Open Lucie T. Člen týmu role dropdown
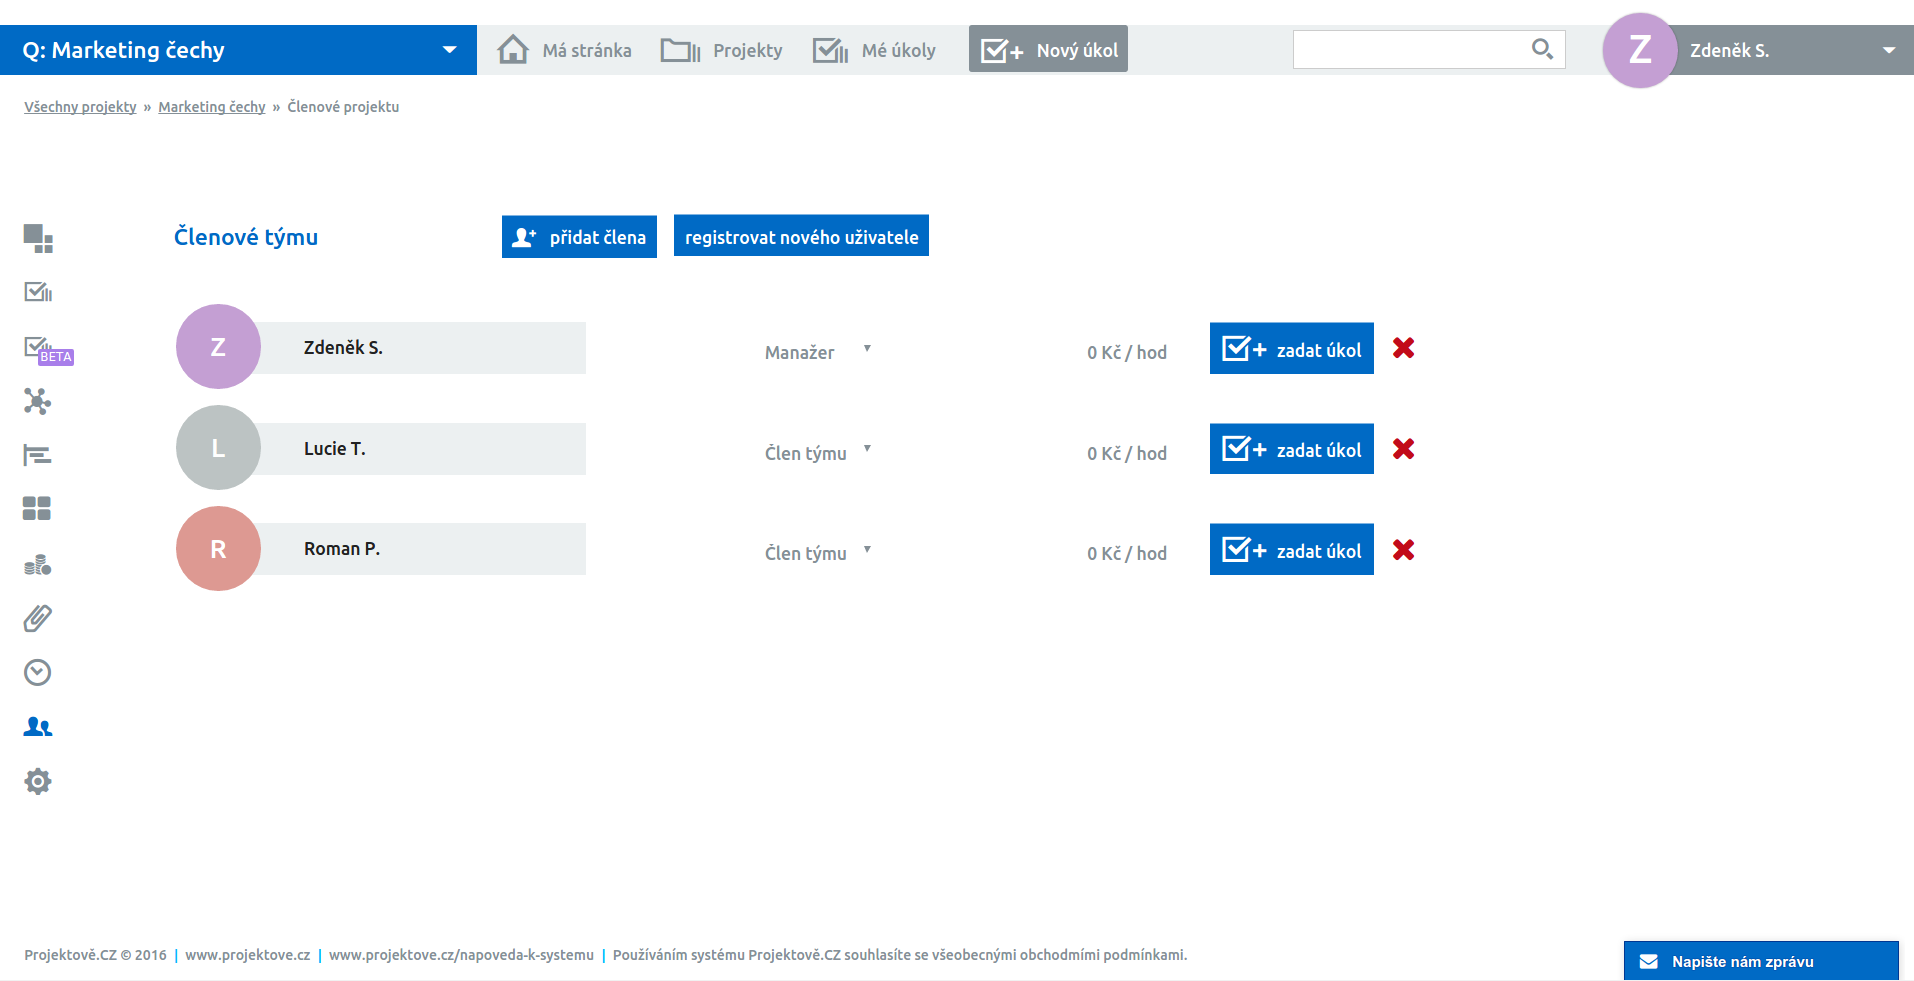The width and height of the screenshot is (1914, 981). [818, 452]
